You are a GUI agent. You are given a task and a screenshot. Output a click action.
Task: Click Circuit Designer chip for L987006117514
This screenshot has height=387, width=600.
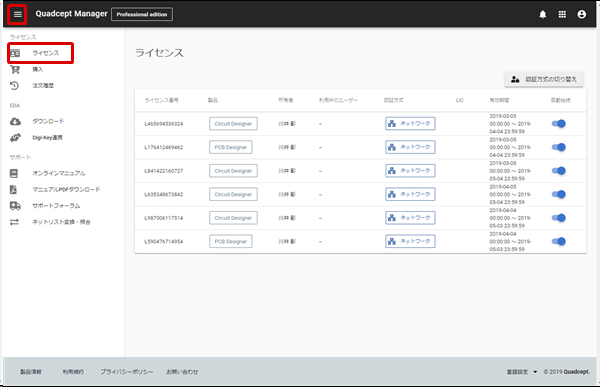coord(233,218)
